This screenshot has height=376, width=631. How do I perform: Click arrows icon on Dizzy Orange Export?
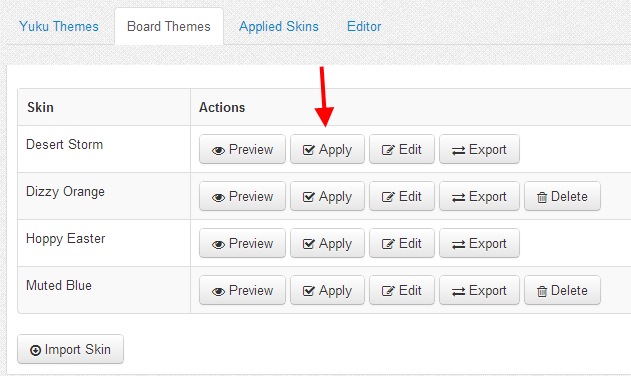pos(458,197)
